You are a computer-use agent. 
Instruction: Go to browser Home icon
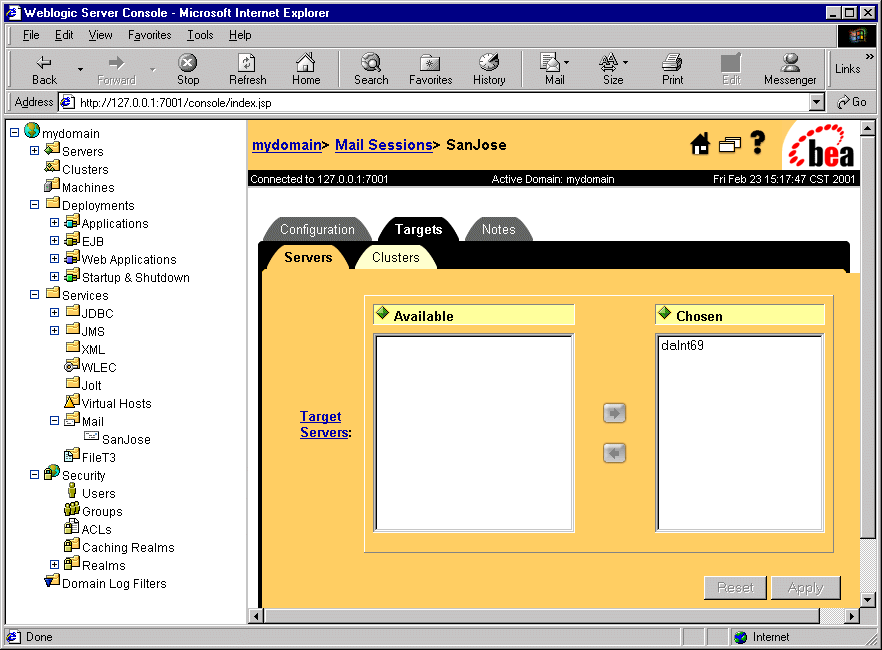[306, 70]
